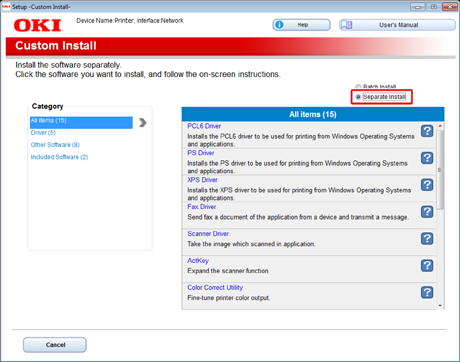Click the OKI logo
The height and width of the screenshot is (362, 460).
(x=37, y=25)
